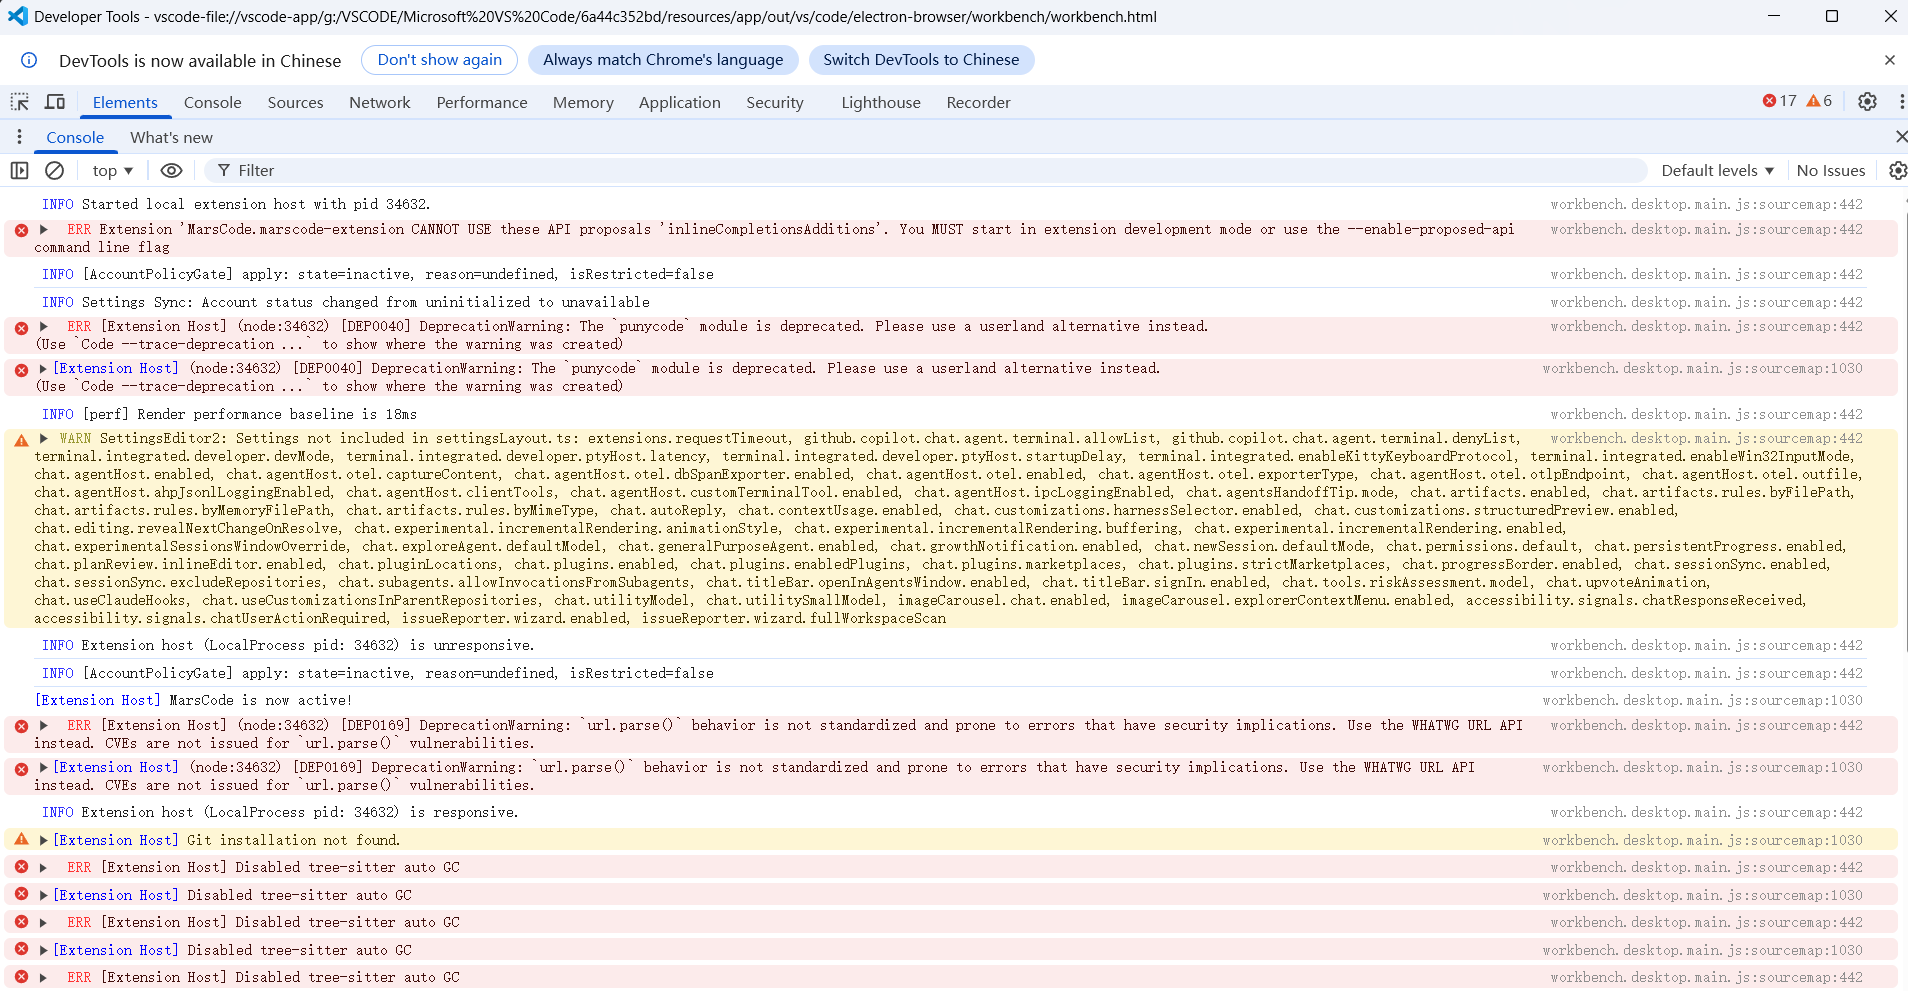Screen dimensions: 1908x991
Task: Click Switch DevTools to Chinese button
Action: pyautogui.click(x=921, y=60)
